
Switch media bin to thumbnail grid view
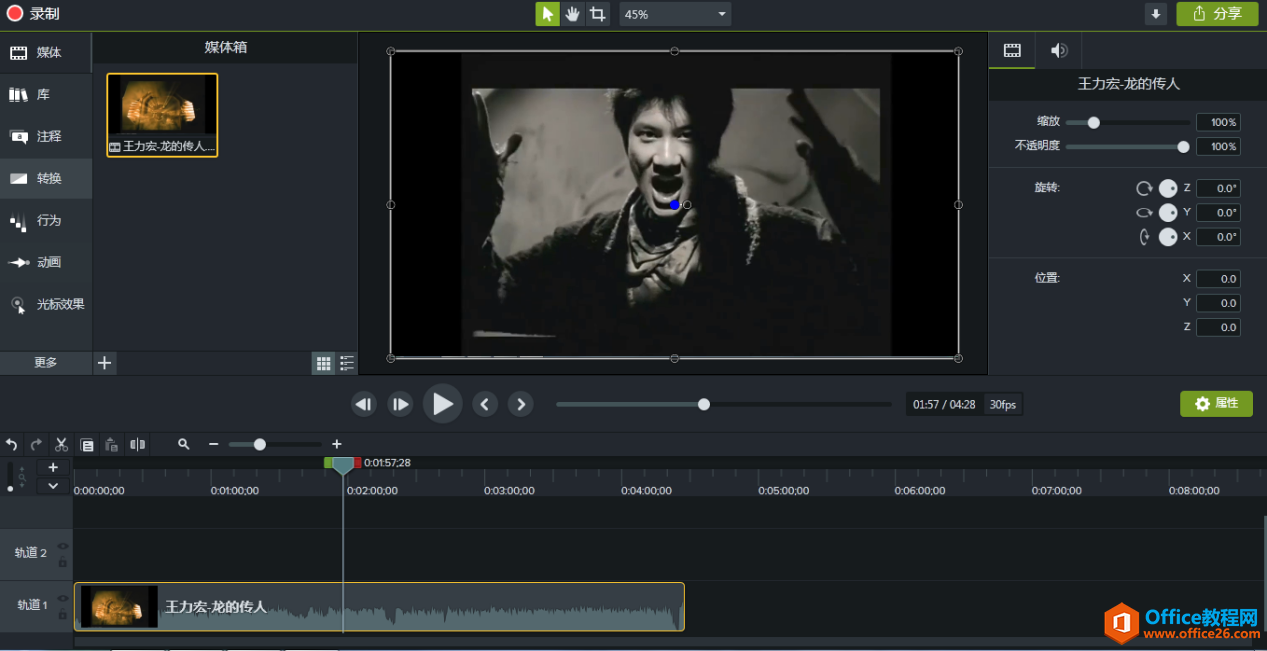point(323,364)
